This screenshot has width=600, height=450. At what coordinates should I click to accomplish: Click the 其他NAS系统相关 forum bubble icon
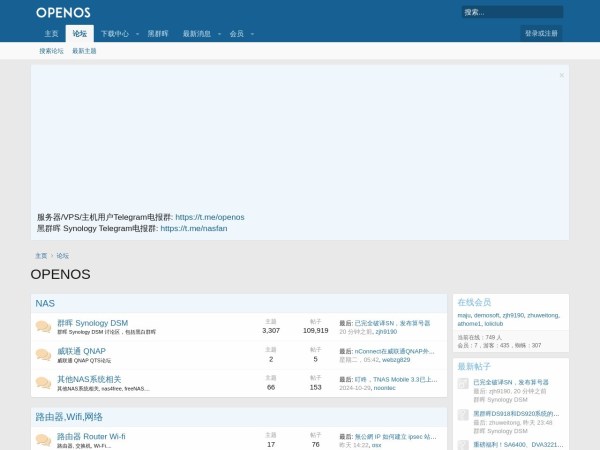click(x=43, y=383)
